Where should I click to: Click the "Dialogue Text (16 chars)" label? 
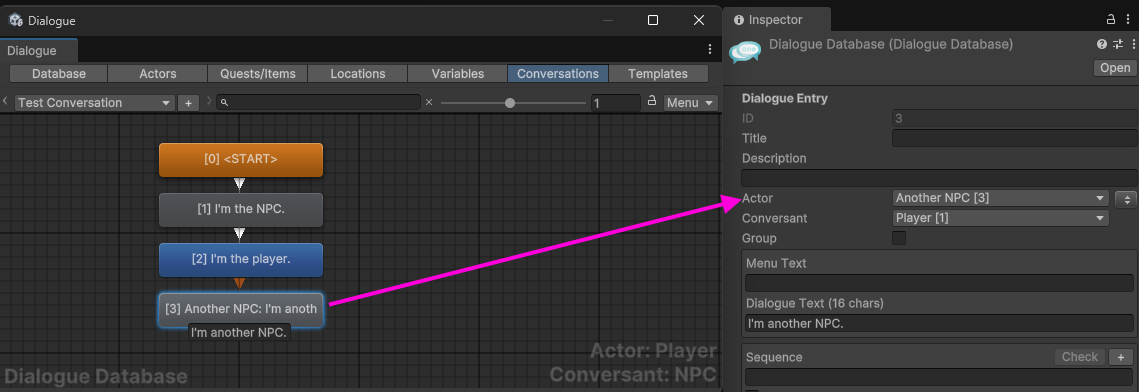tap(814, 303)
